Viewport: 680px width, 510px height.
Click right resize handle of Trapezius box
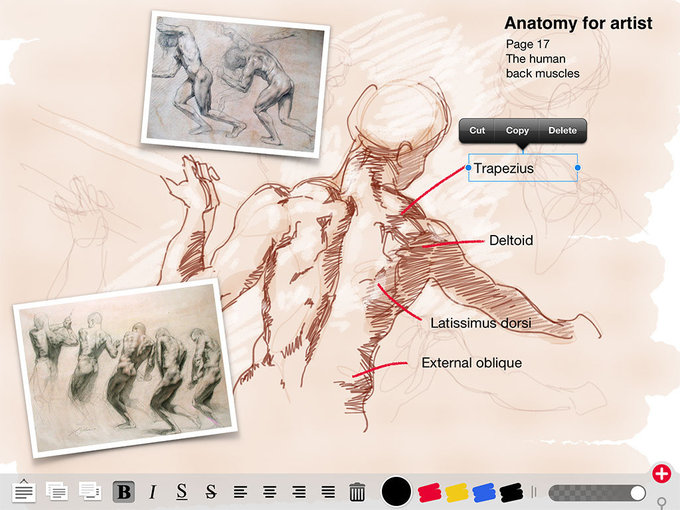tap(578, 167)
